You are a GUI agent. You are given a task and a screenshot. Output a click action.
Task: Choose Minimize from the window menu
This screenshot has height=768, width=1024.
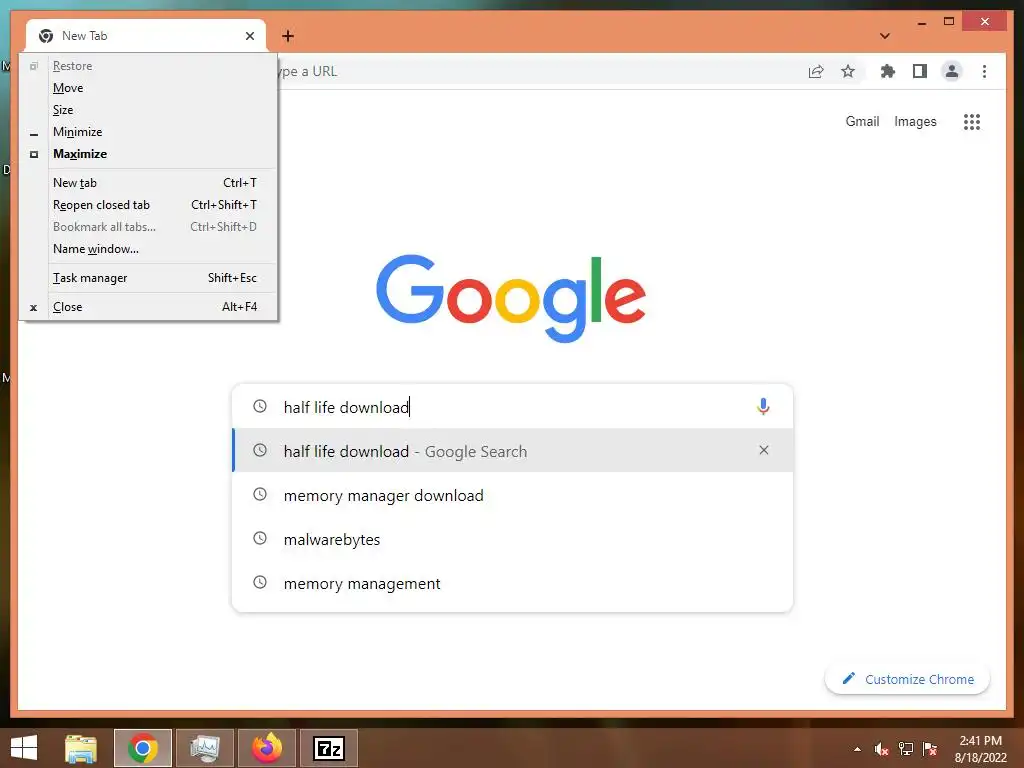(149, 132)
